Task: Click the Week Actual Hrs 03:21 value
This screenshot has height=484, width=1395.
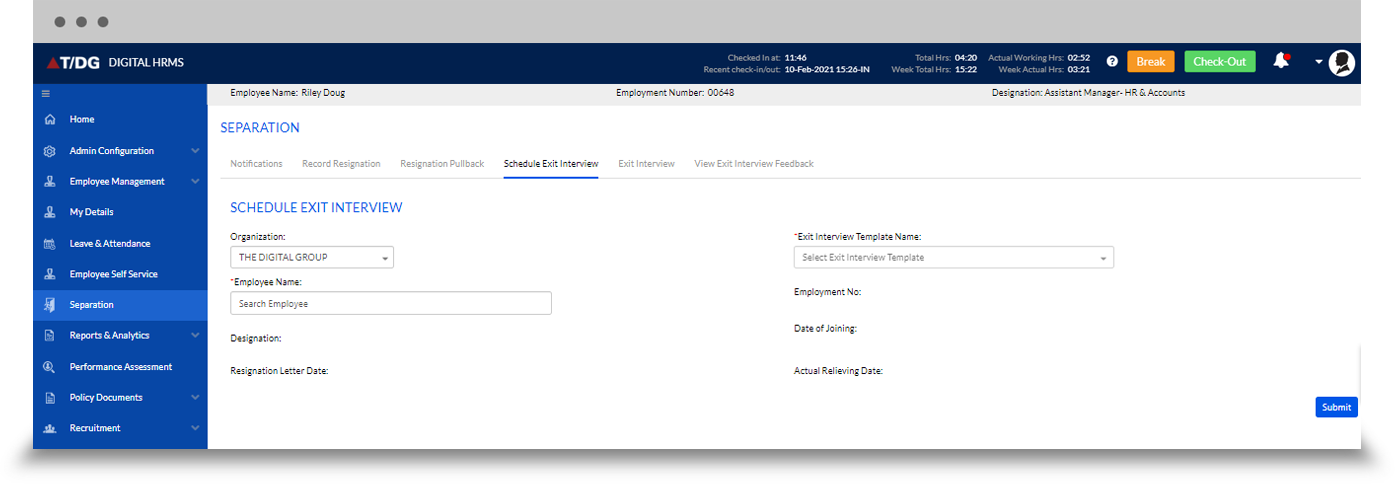Action: (1078, 70)
